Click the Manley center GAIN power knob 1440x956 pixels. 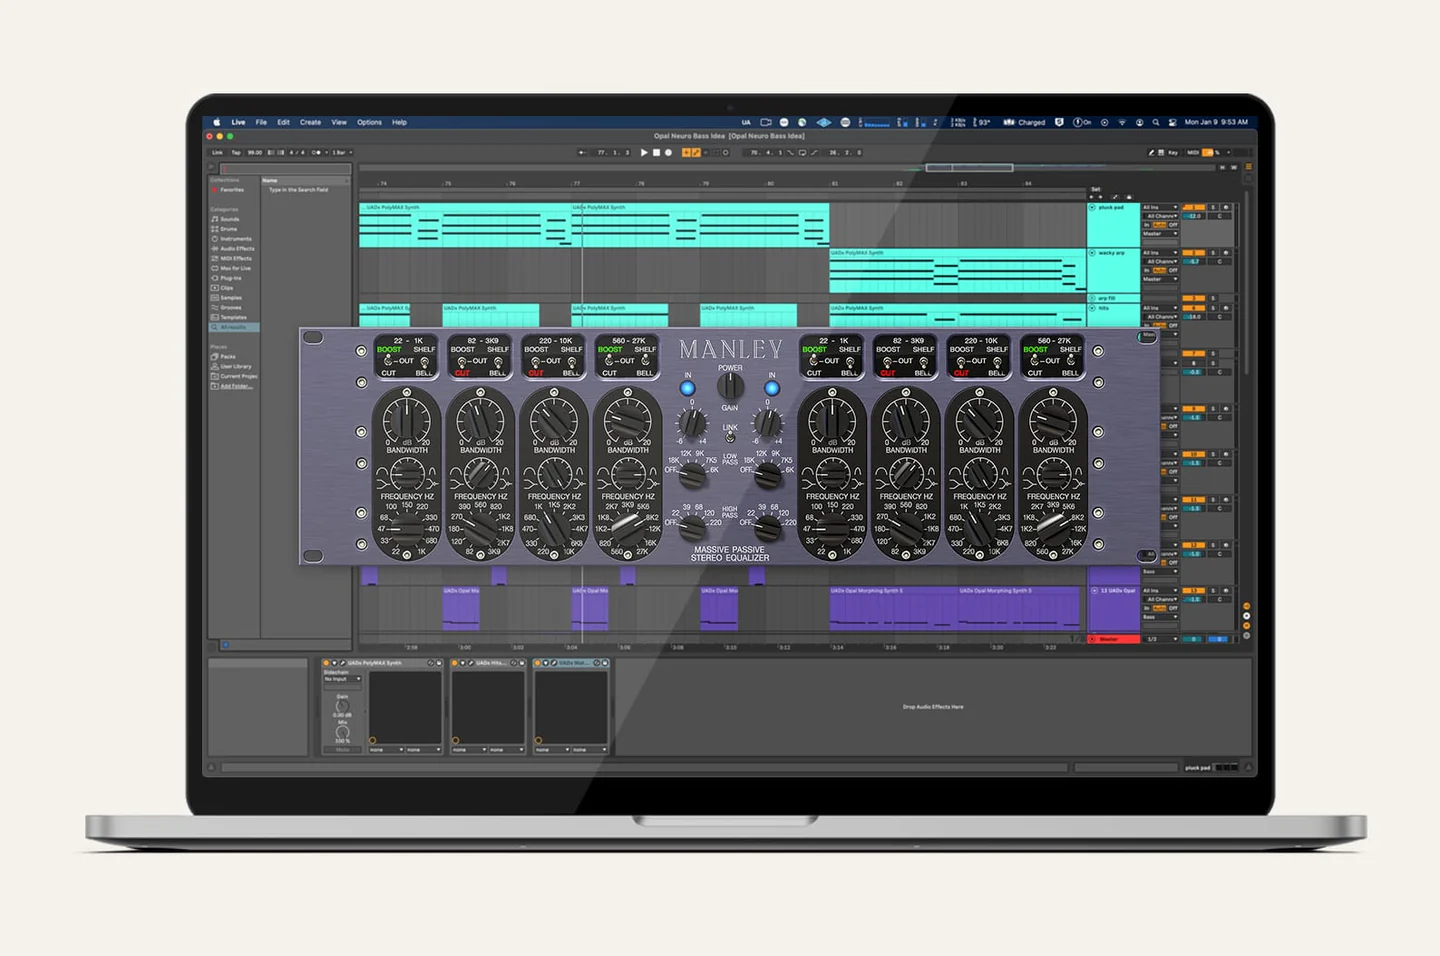click(730, 386)
